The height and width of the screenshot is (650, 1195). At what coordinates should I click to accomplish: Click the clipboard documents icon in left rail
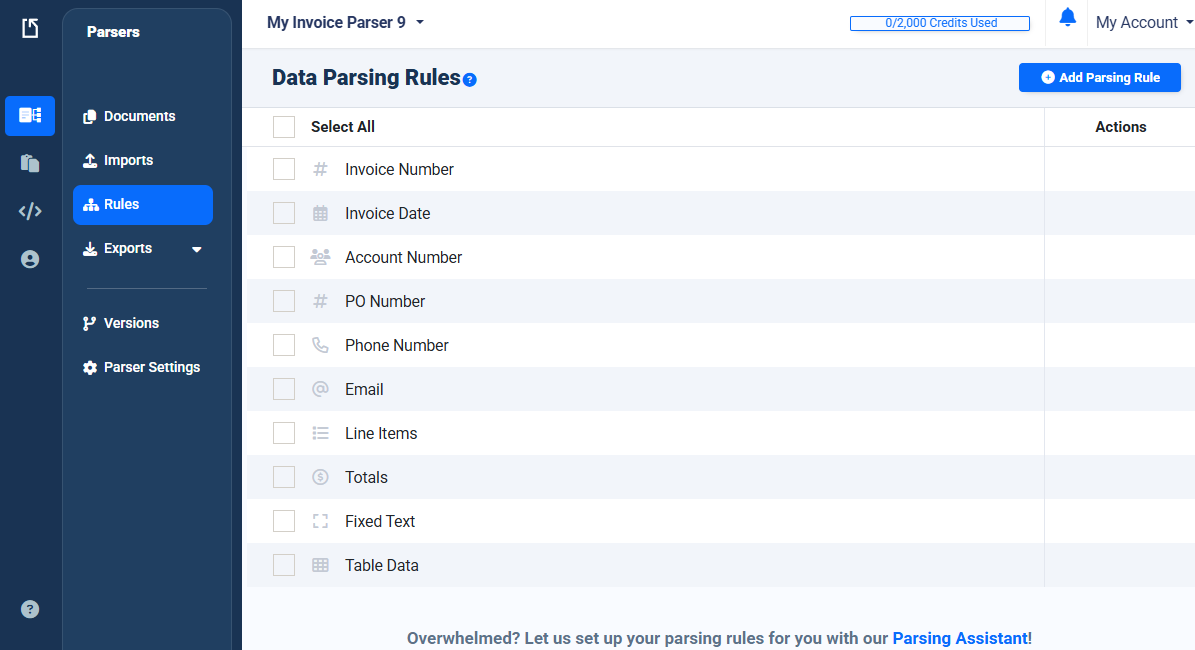30,163
